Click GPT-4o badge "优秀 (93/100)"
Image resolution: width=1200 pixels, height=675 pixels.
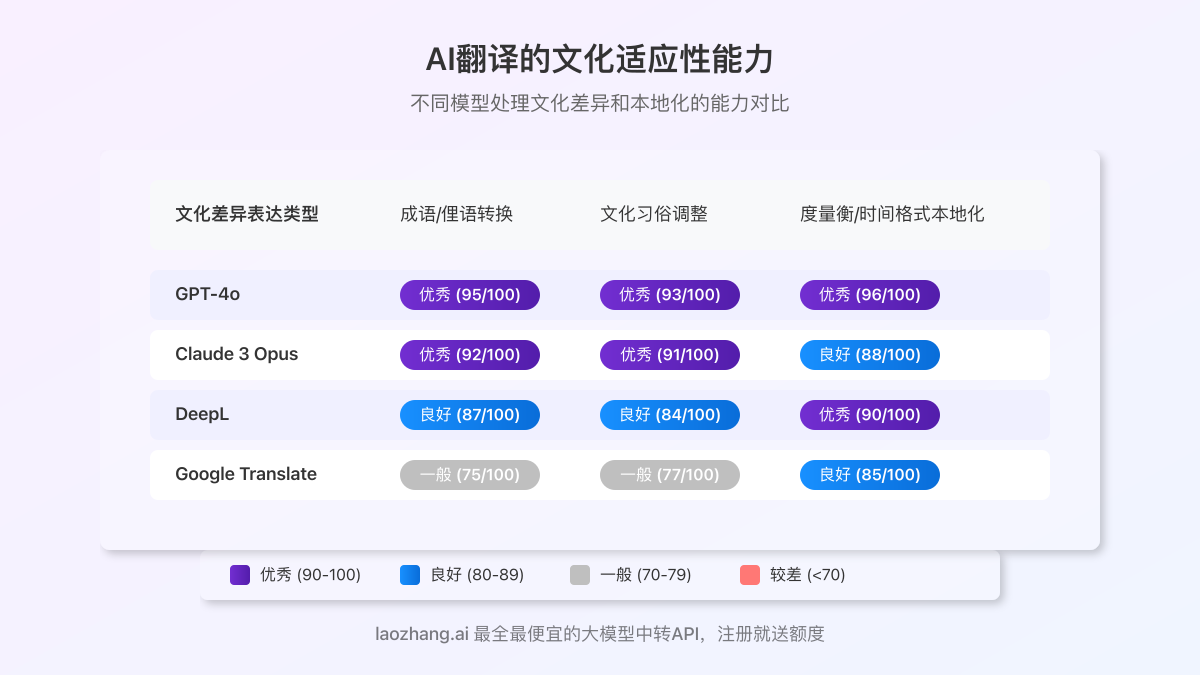[670, 295]
